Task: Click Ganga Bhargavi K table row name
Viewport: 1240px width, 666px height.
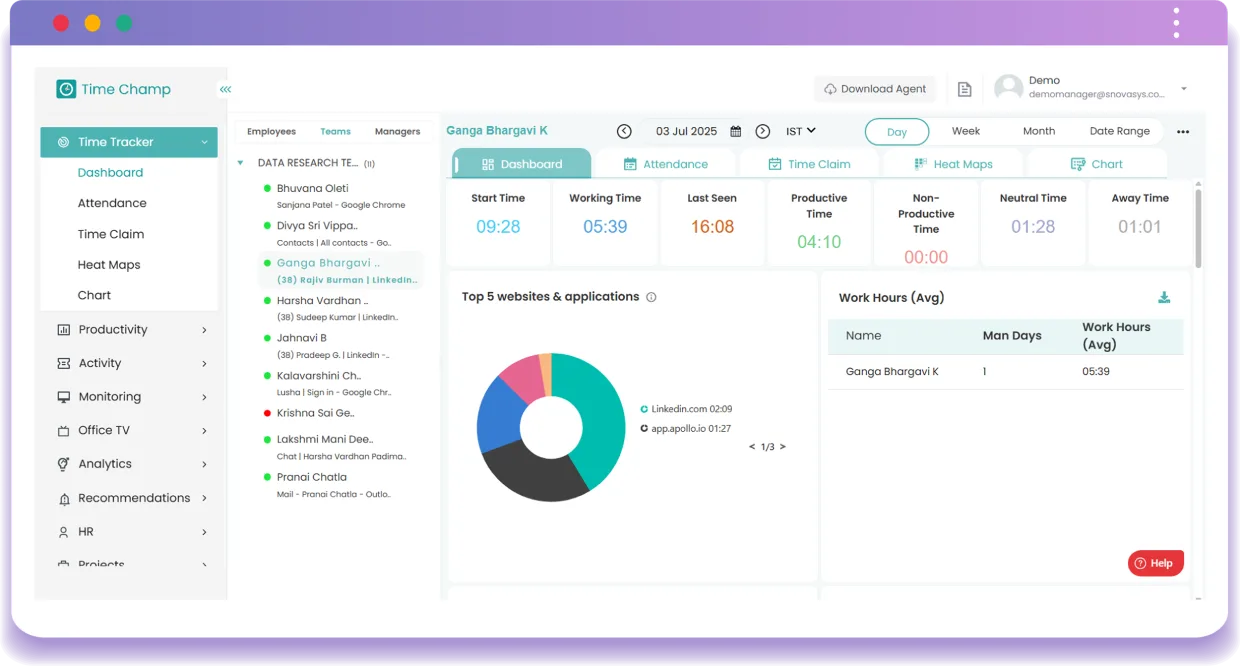Action: [x=892, y=371]
